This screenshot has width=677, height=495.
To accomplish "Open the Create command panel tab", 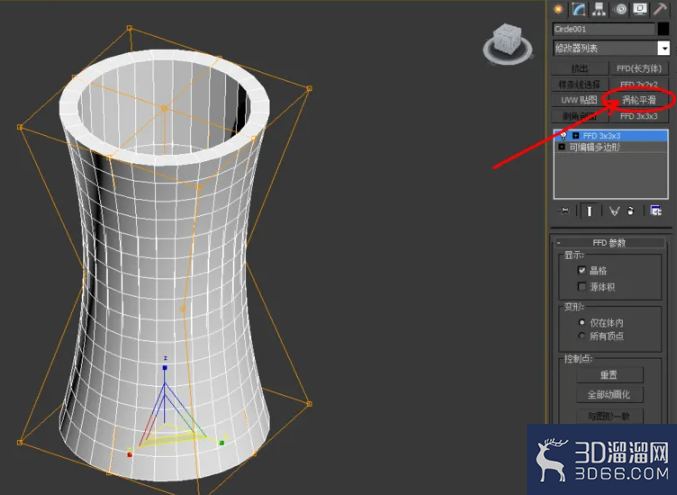I will point(559,10).
